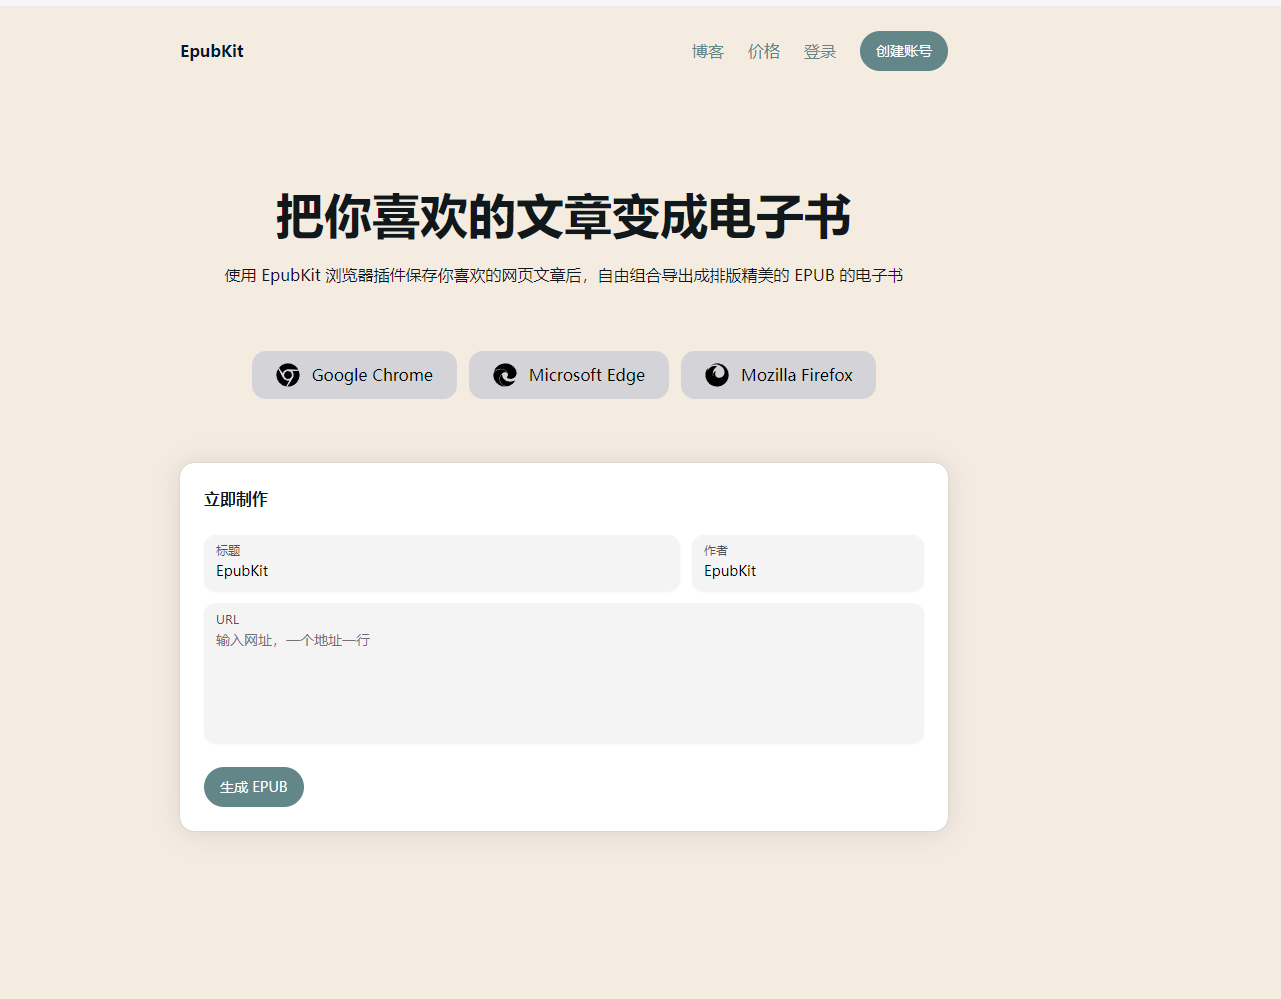The height and width of the screenshot is (999, 1281).
Task: Click the Mozilla Firefox text label
Action: (797, 375)
